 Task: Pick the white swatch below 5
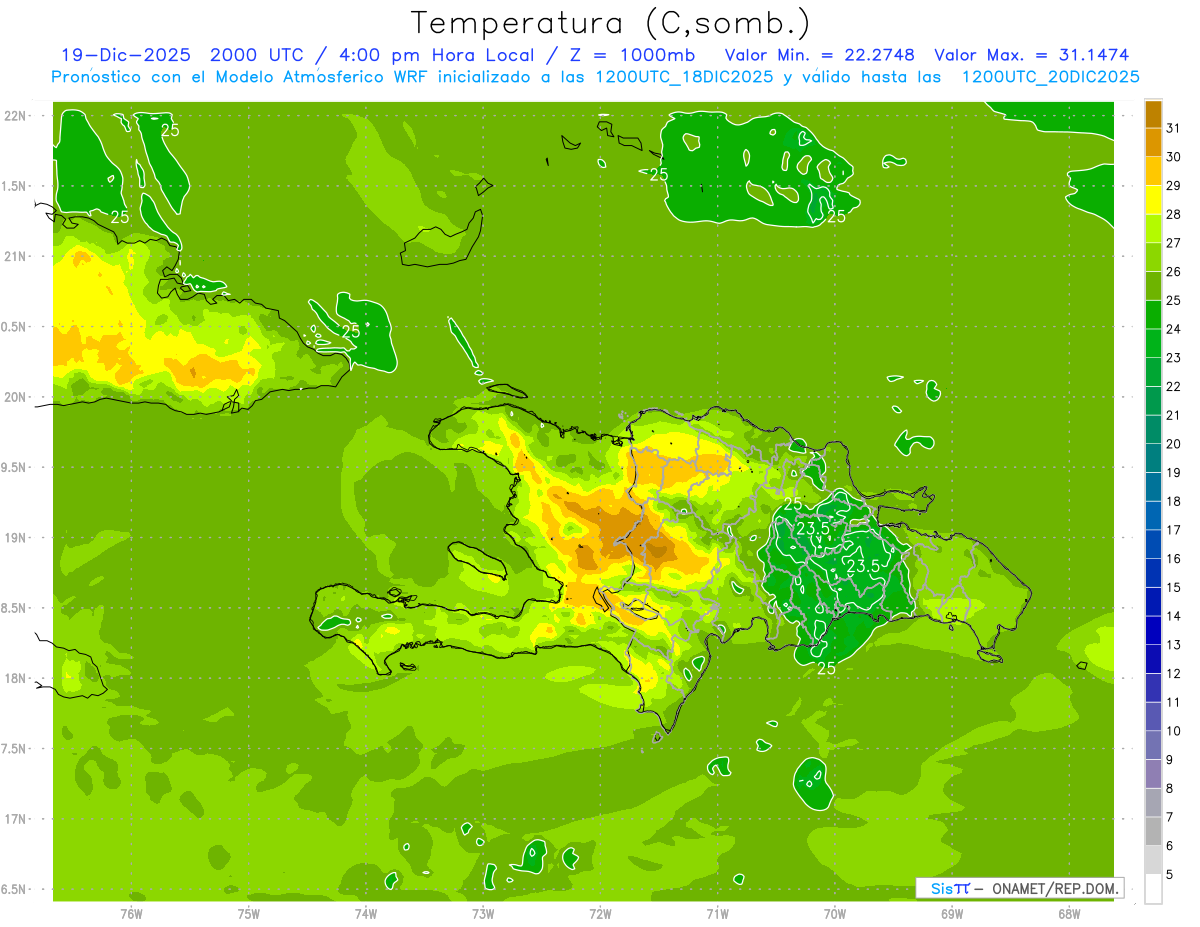(x=1153, y=889)
